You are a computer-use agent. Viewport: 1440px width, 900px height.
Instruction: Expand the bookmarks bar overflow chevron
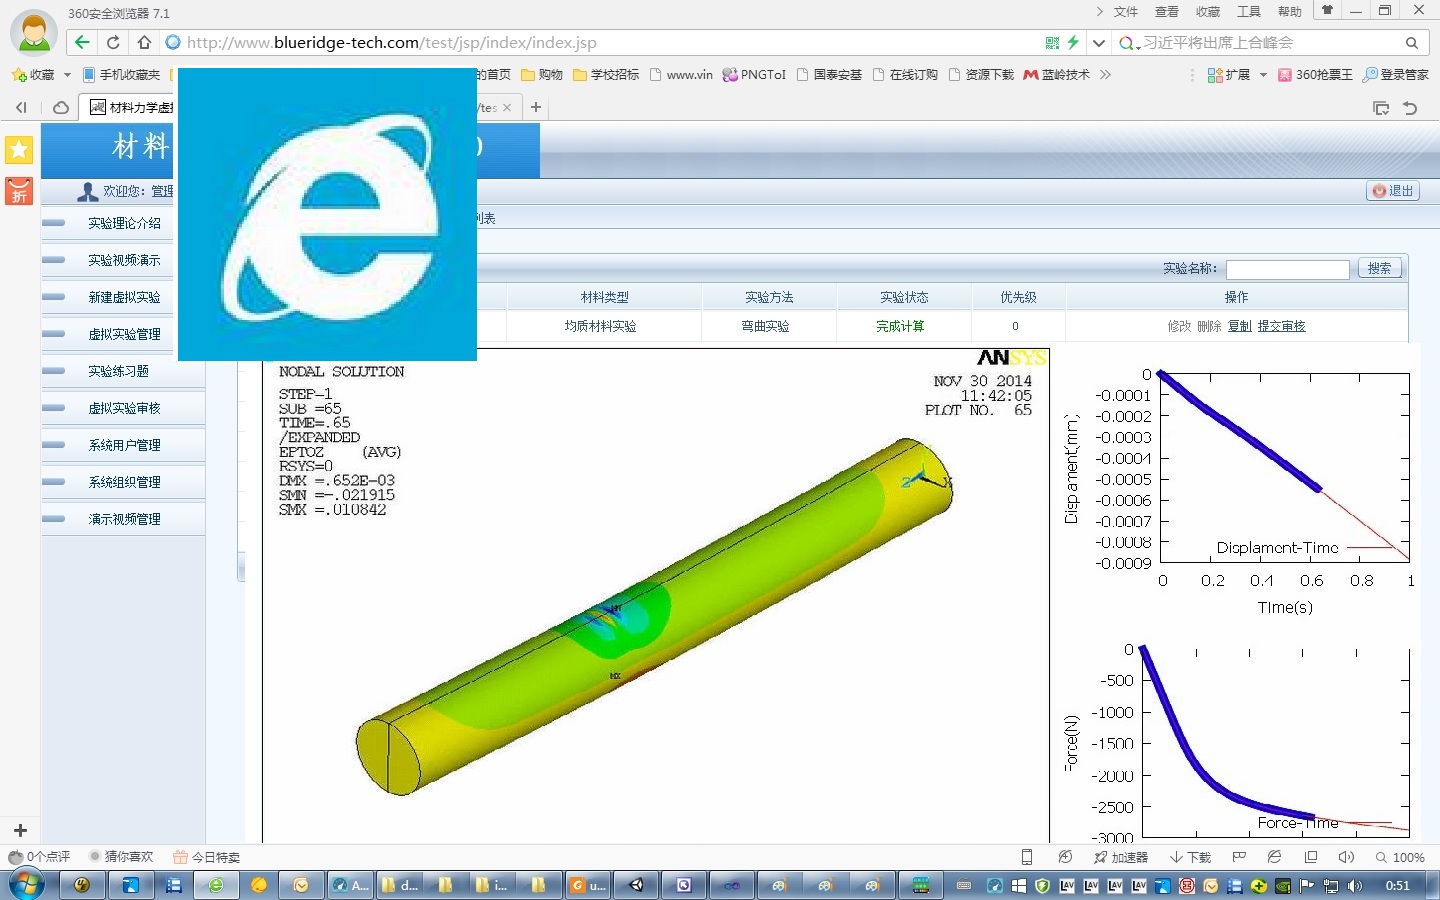point(1105,75)
